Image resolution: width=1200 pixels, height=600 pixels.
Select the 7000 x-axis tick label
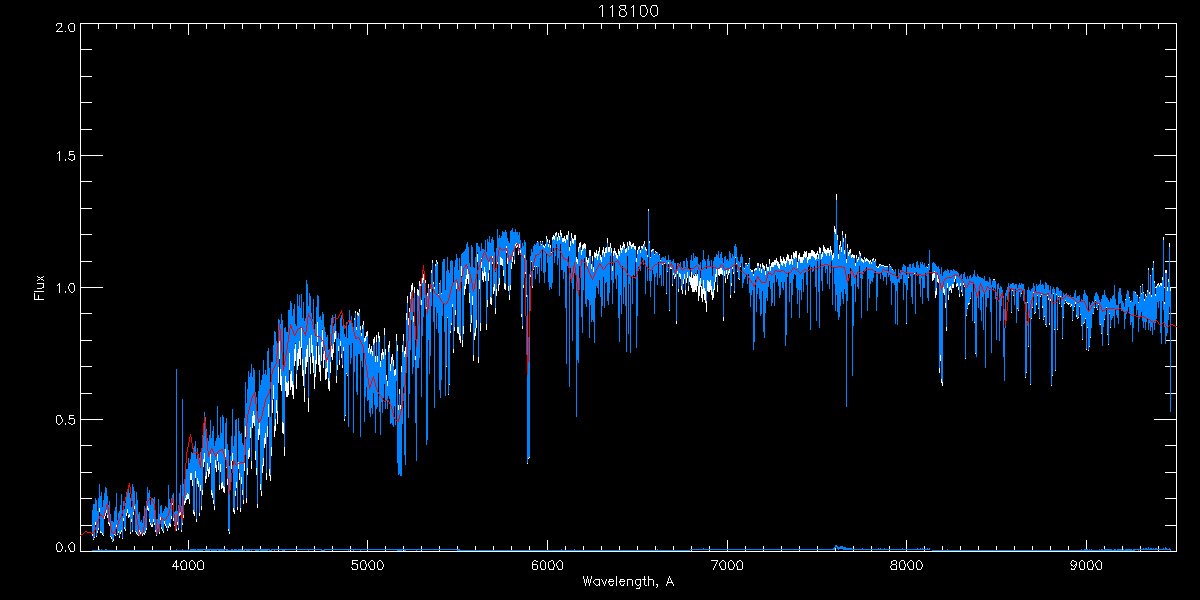pyautogui.click(x=727, y=566)
